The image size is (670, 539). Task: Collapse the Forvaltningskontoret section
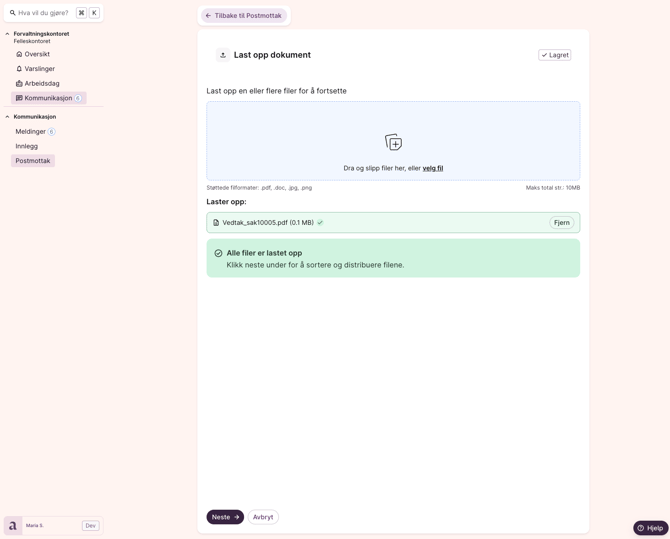(x=7, y=34)
